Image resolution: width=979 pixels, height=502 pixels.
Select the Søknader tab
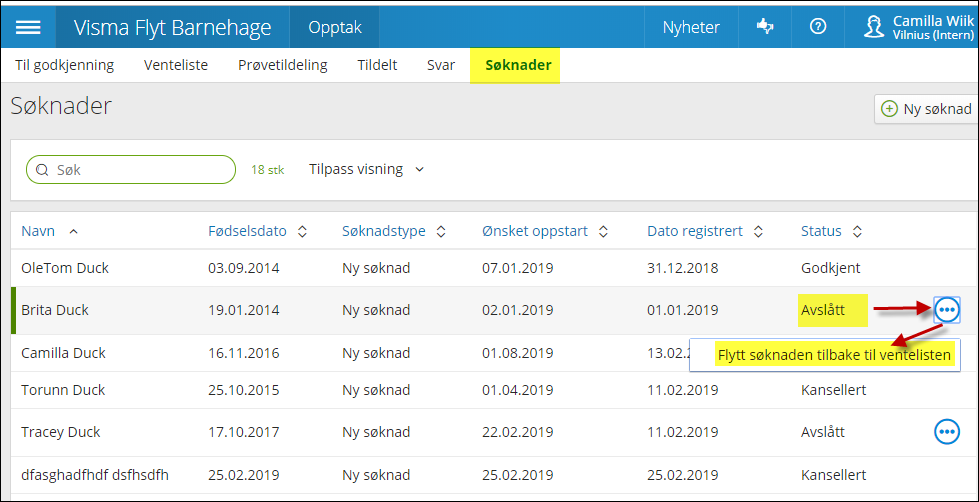(x=515, y=65)
